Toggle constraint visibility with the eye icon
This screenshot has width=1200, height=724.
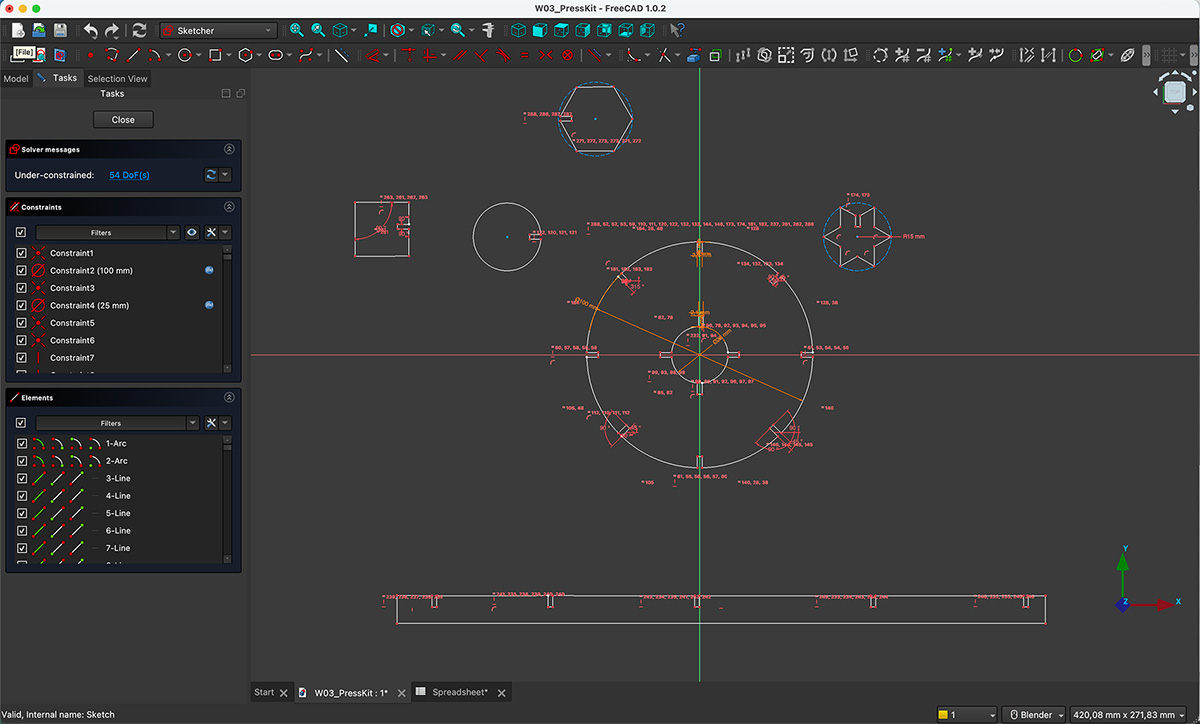pyautogui.click(x=190, y=232)
